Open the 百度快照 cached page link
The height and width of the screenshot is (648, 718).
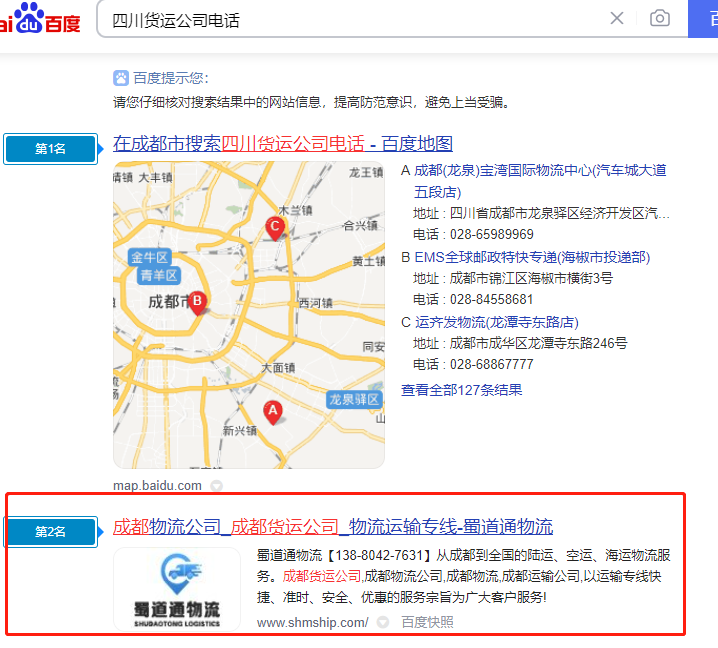pyautogui.click(x=427, y=622)
